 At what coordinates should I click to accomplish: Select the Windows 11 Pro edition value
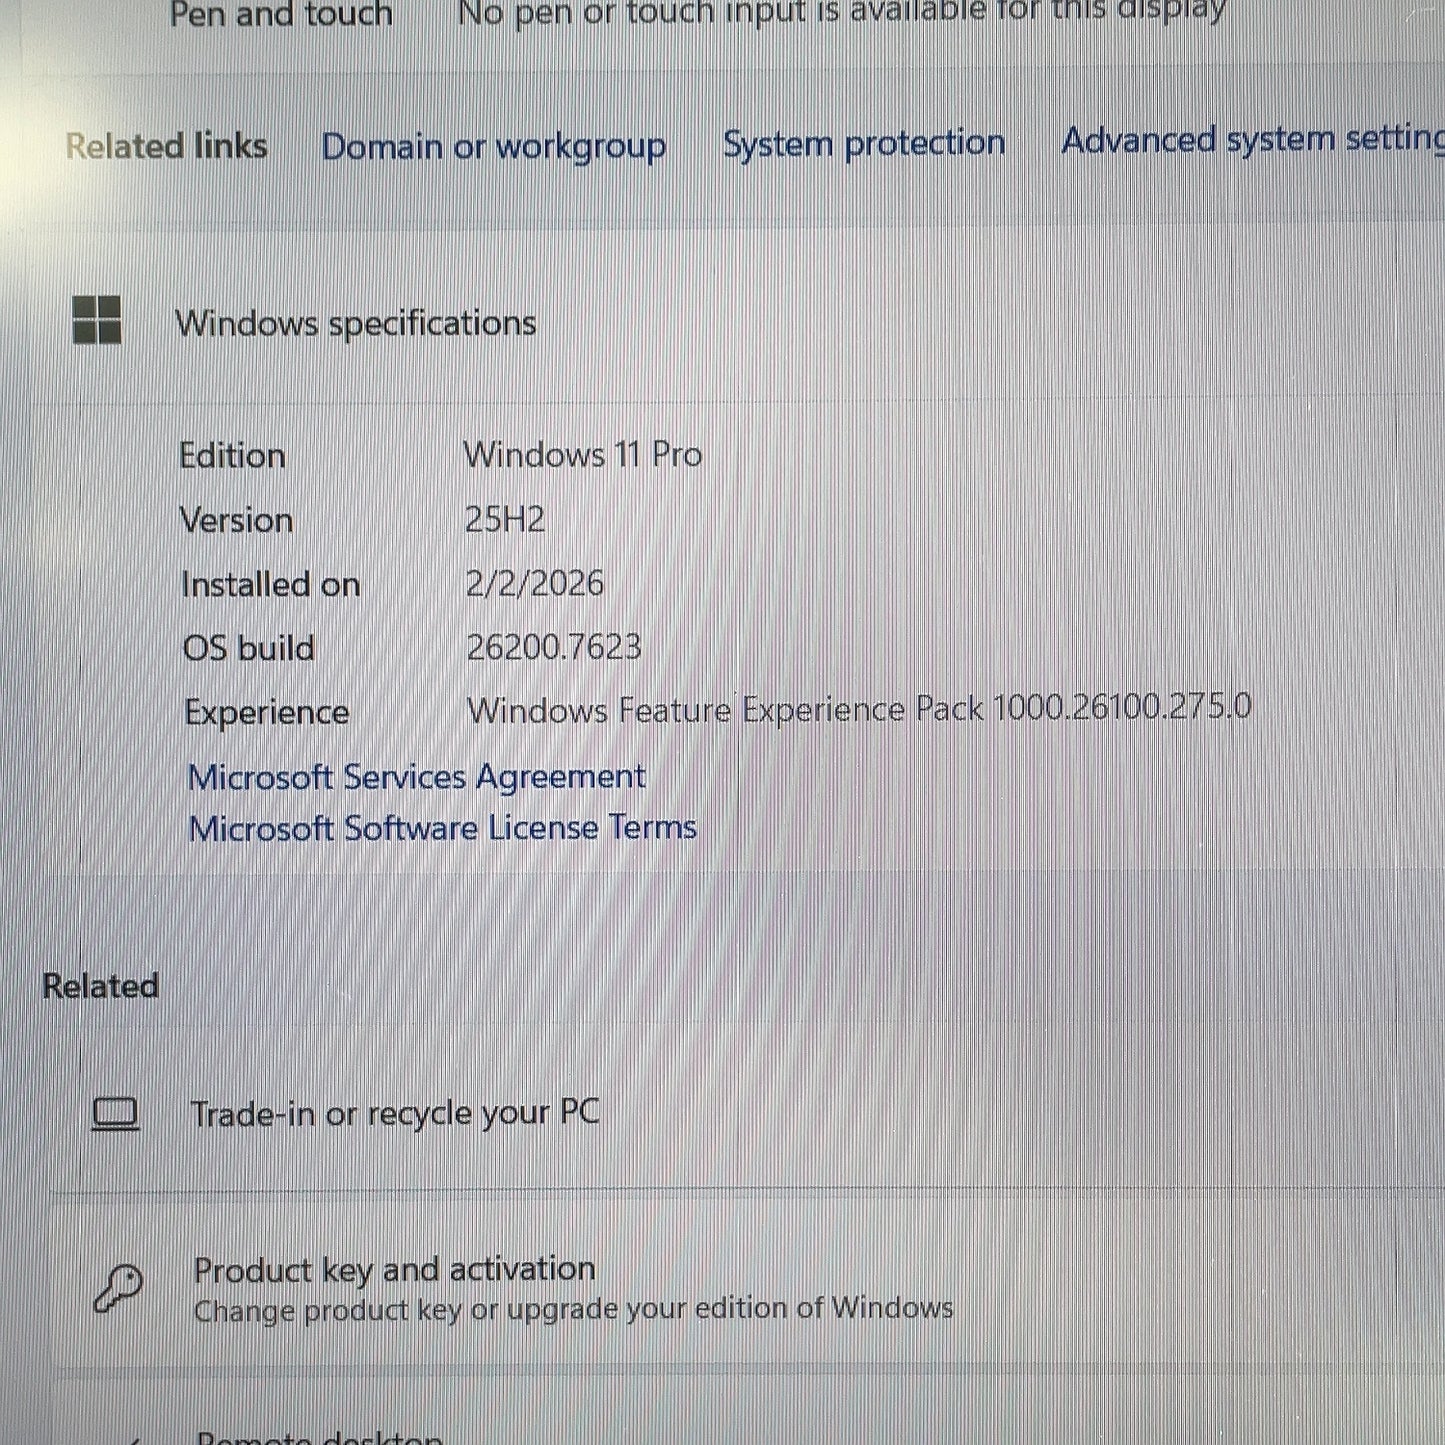point(583,455)
